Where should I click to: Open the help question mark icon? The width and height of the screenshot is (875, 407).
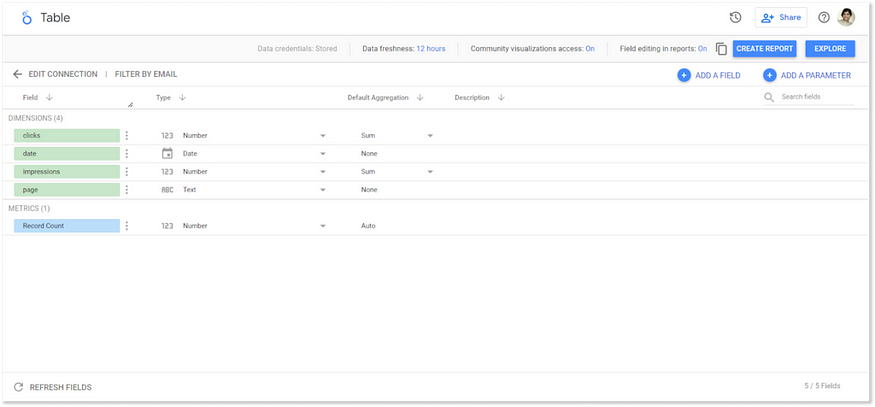tap(824, 17)
